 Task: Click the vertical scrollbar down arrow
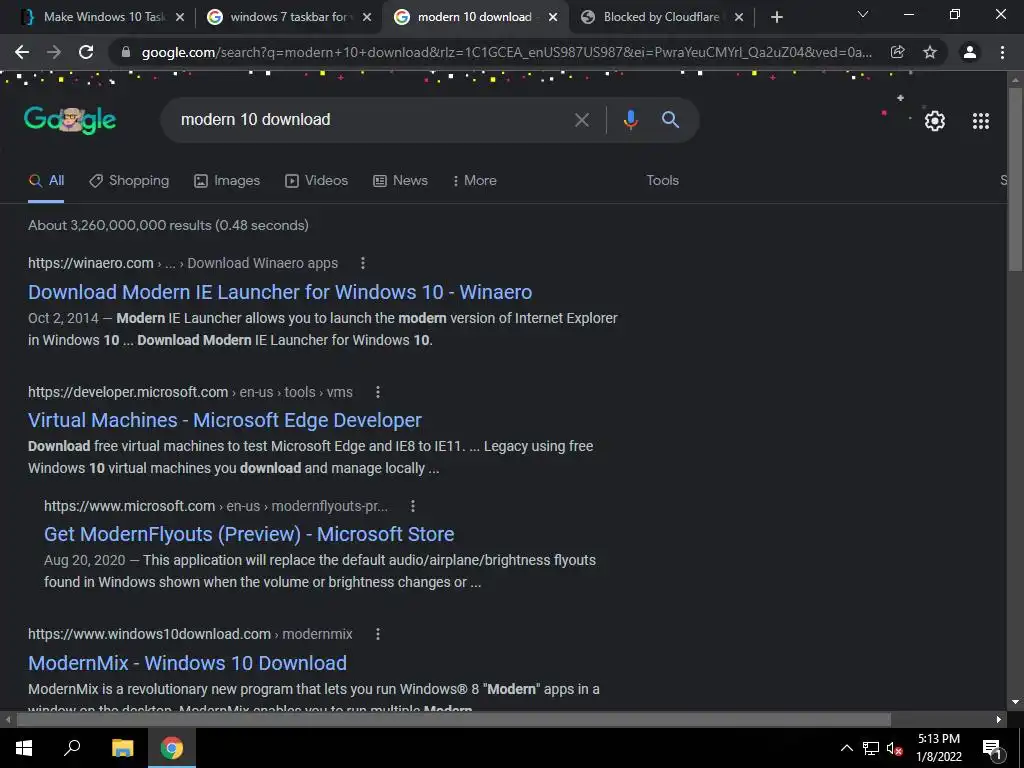click(1015, 702)
